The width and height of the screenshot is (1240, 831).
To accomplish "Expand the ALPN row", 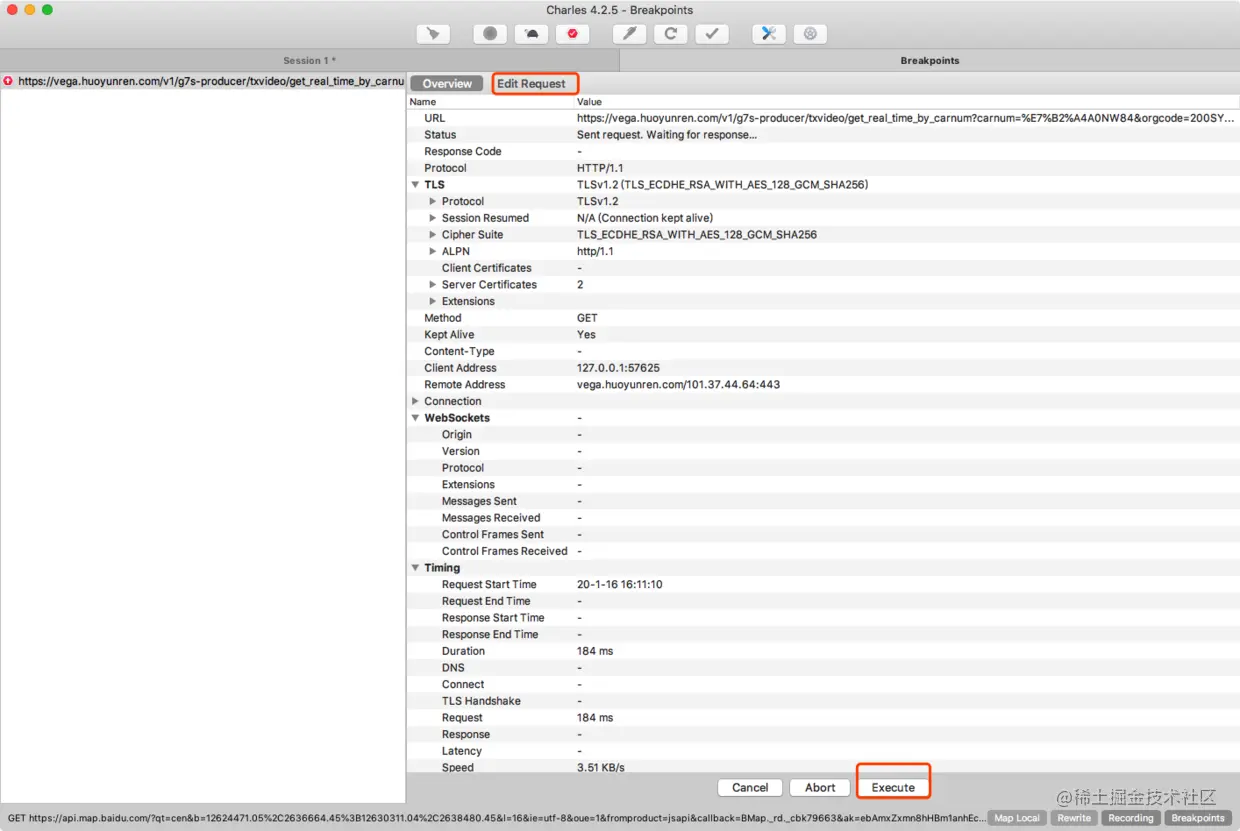I will coord(433,251).
